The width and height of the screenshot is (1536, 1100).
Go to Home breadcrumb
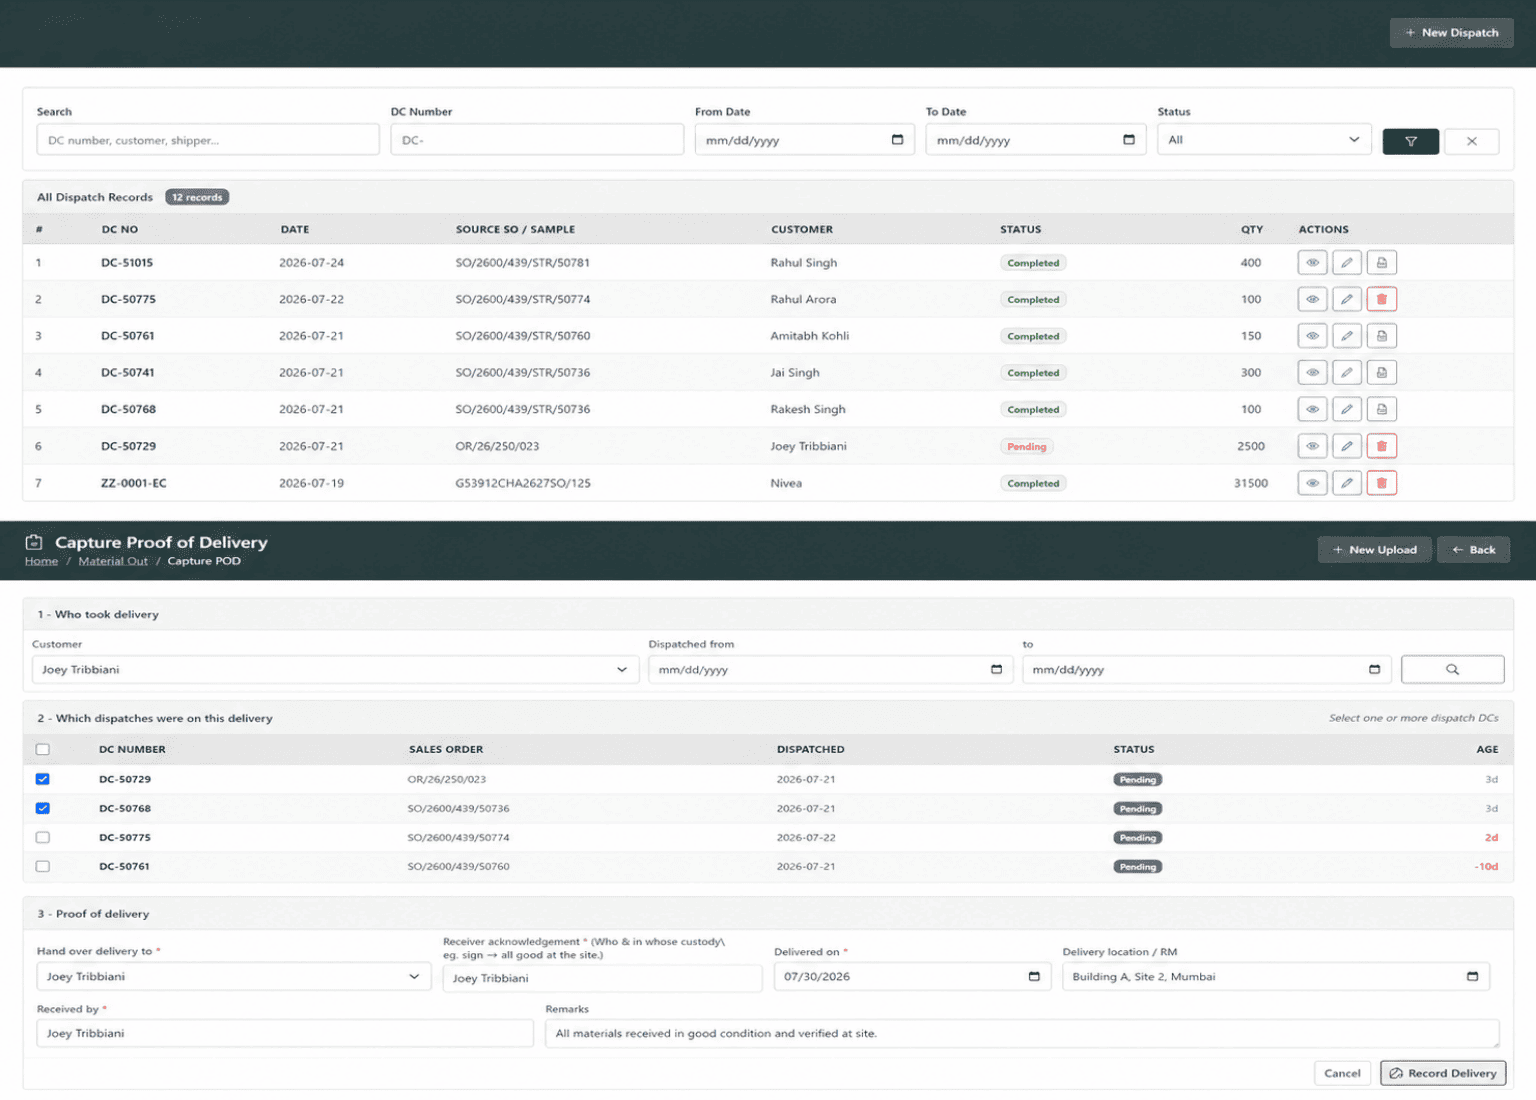[41, 561]
